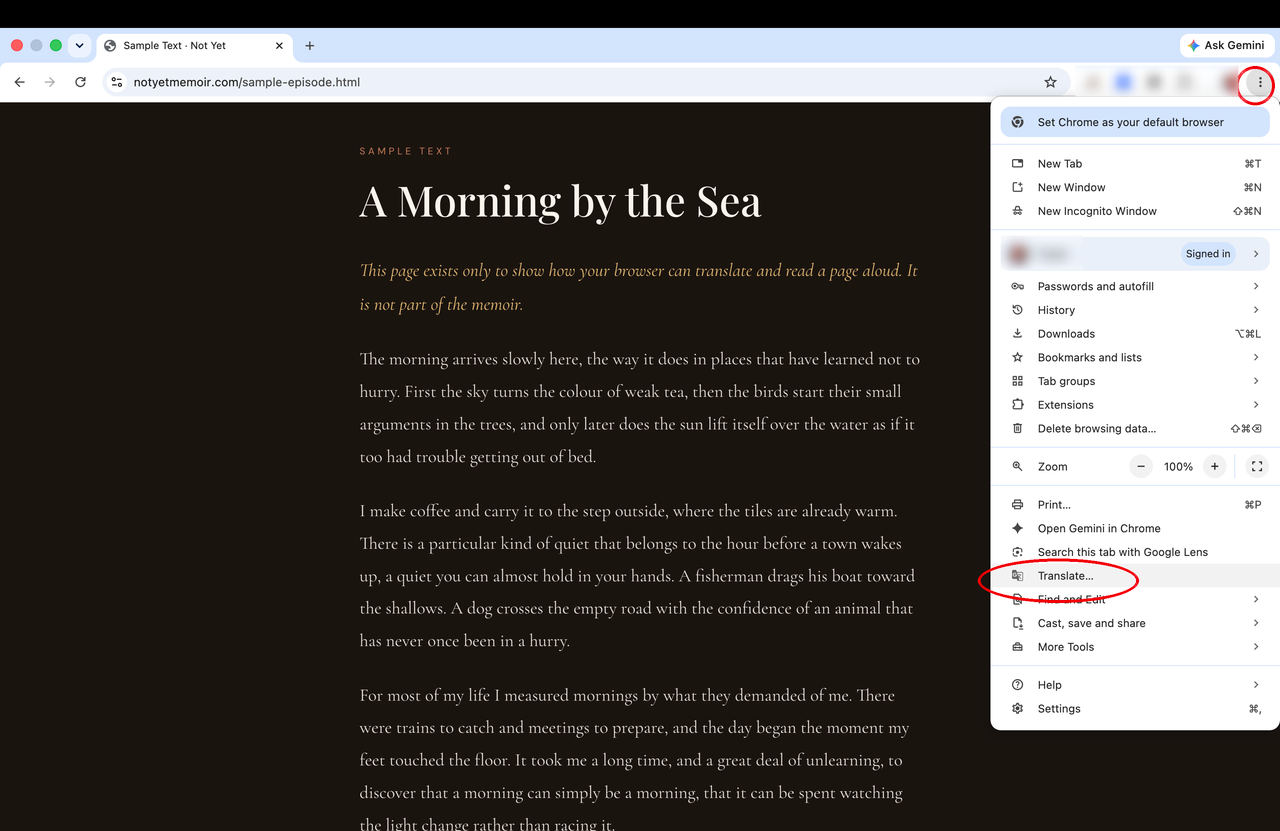Click the browser Forward arrow
1280x831 pixels.
coord(50,82)
